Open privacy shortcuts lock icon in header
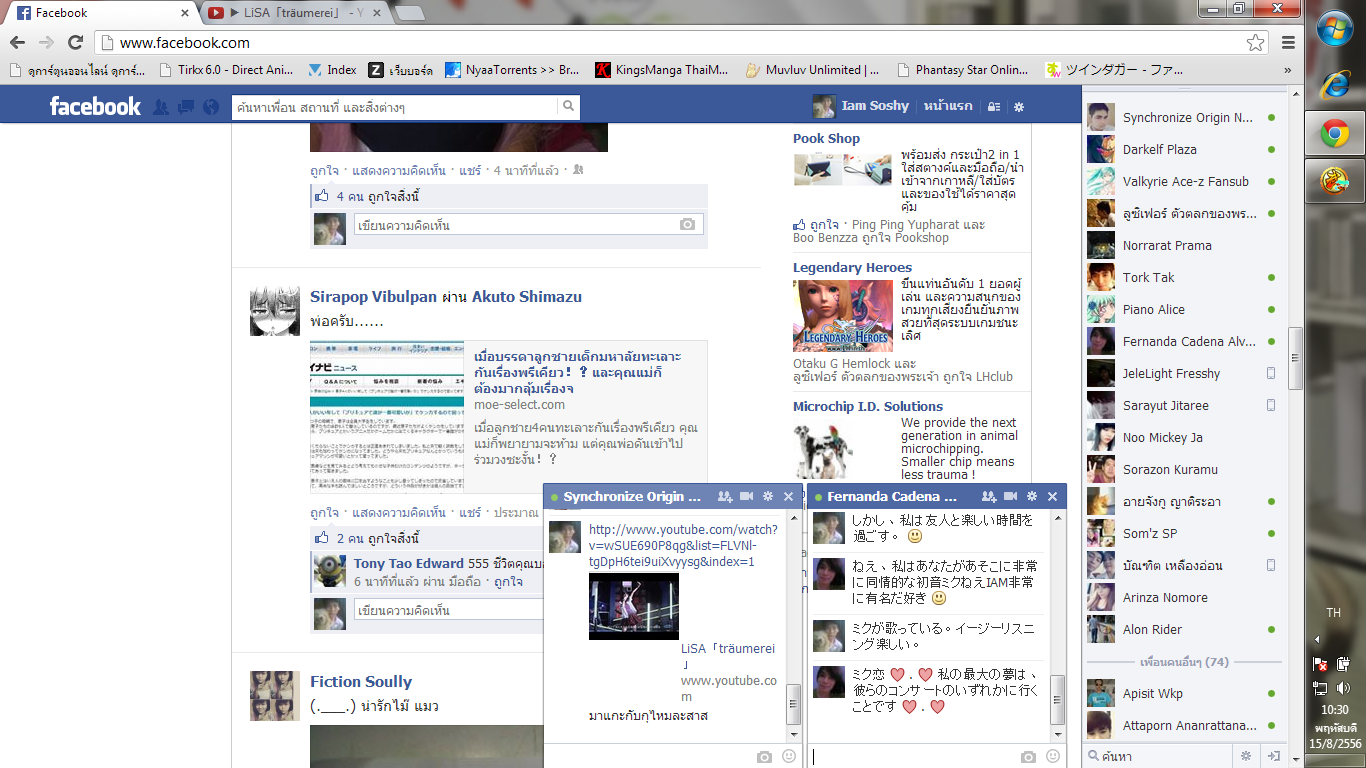The width and height of the screenshot is (1366, 768). pyautogui.click(x=993, y=106)
